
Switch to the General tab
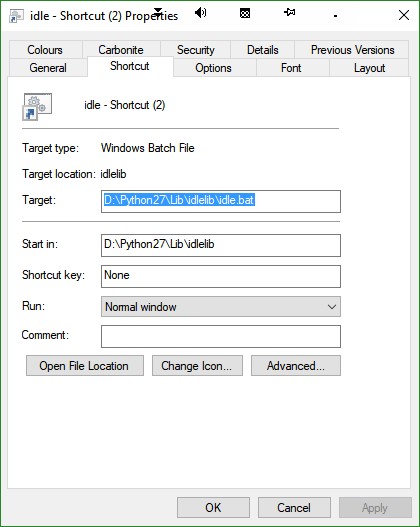click(x=48, y=68)
